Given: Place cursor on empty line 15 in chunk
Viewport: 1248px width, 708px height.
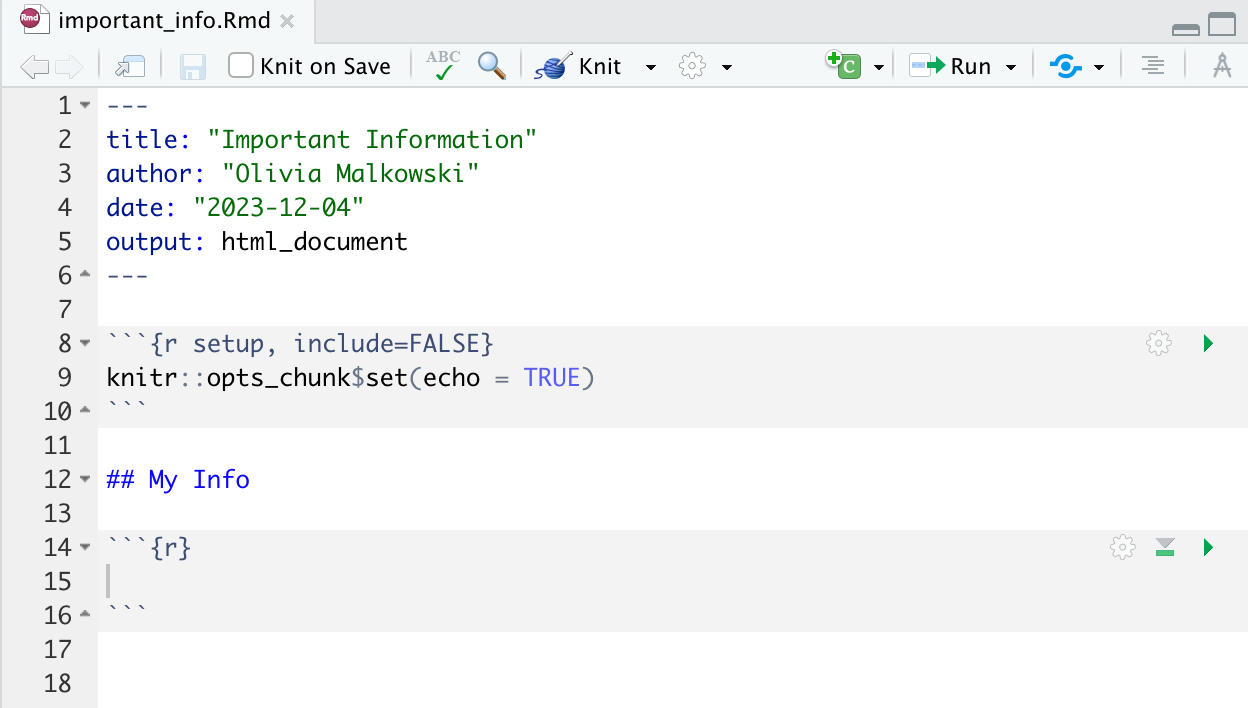Looking at the screenshot, I should tap(672, 581).
